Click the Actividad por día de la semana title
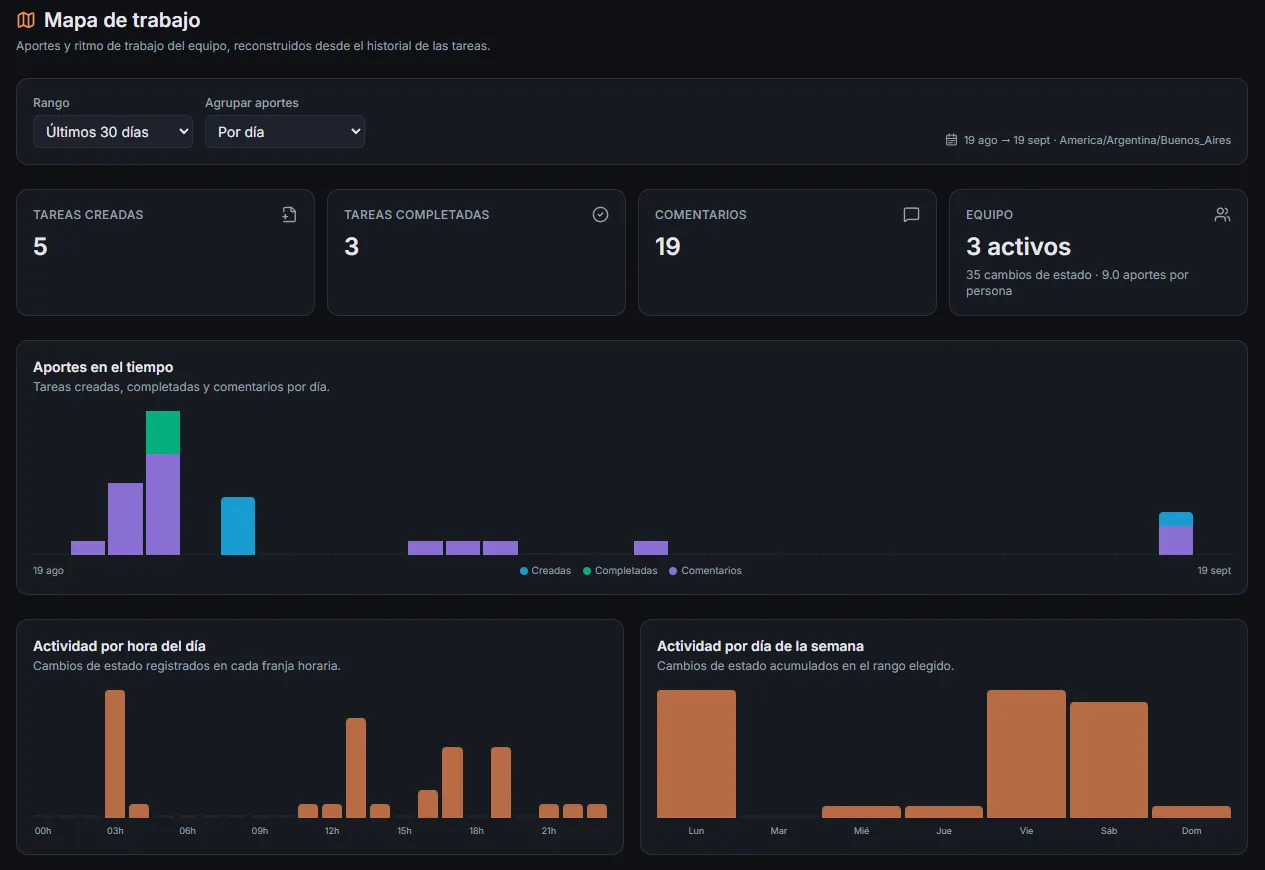 (760, 646)
